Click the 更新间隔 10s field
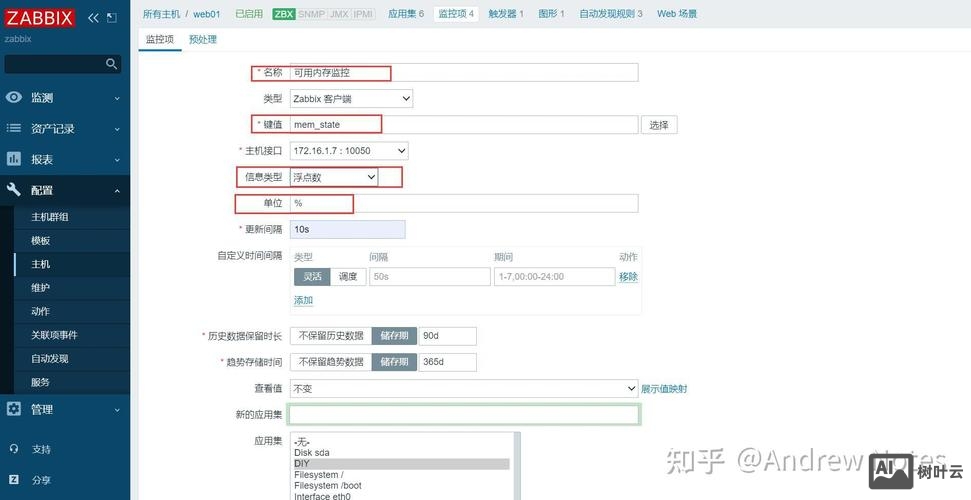971x500 pixels. coord(347,229)
